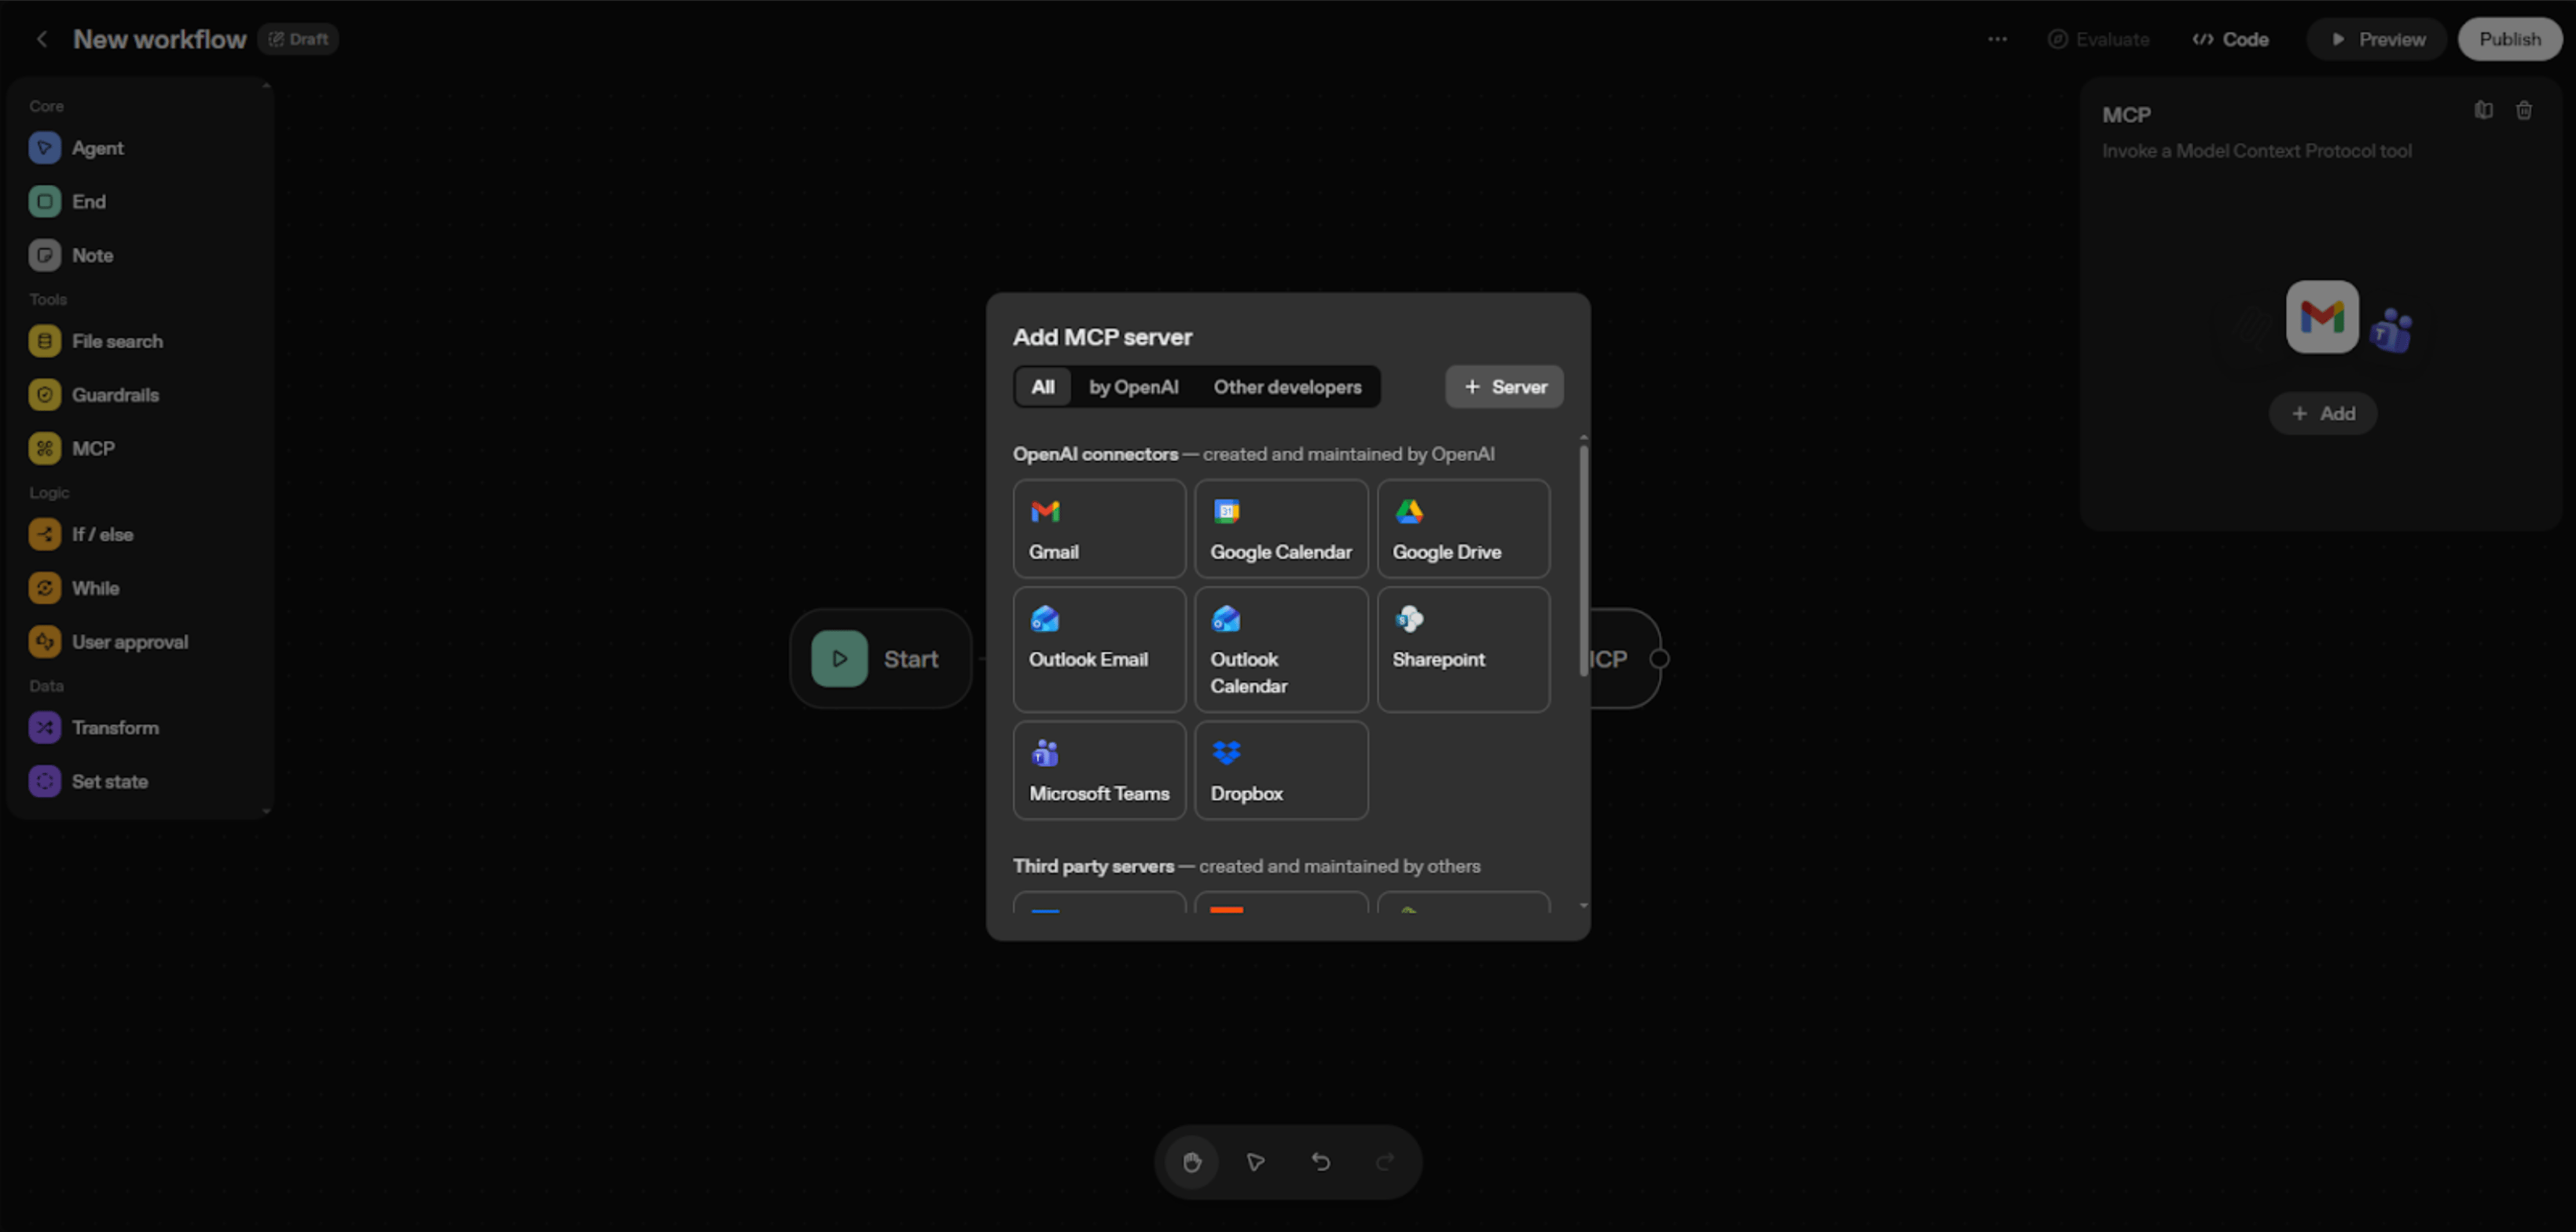Select the hand pan tool
2576x1232 pixels.
pos(1191,1162)
